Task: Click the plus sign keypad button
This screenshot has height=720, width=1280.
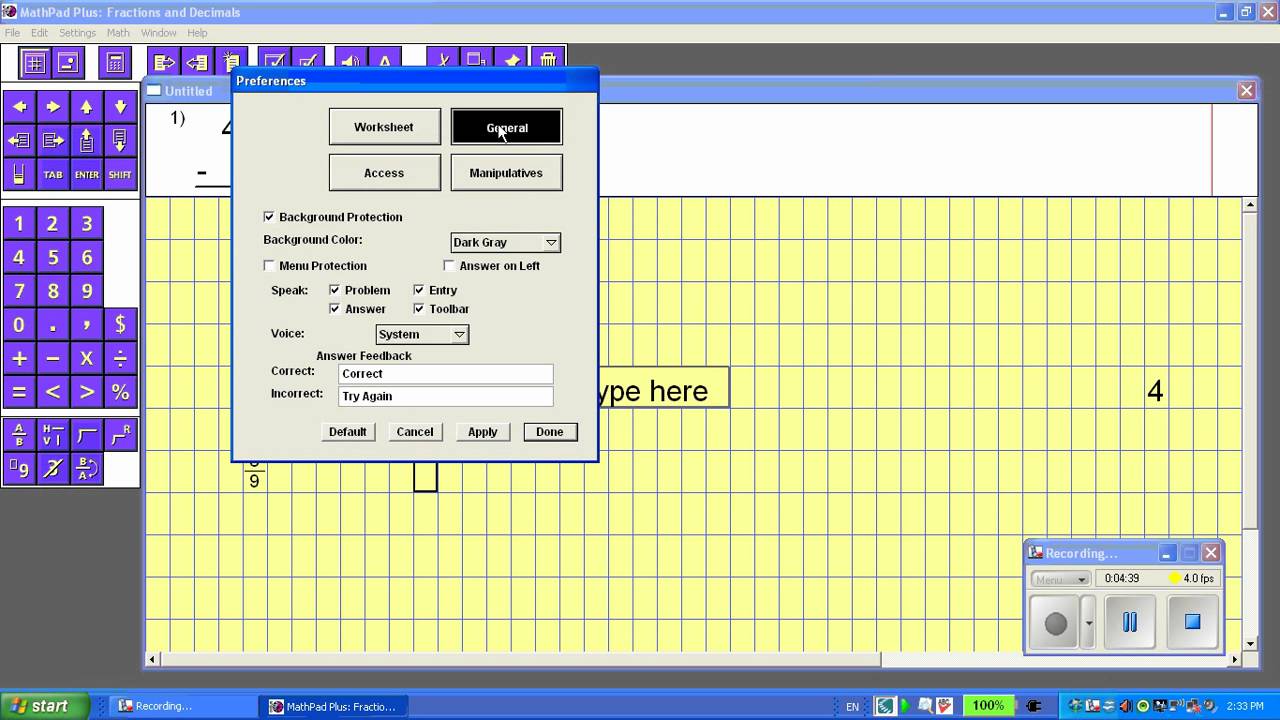Action: coord(19,359)
